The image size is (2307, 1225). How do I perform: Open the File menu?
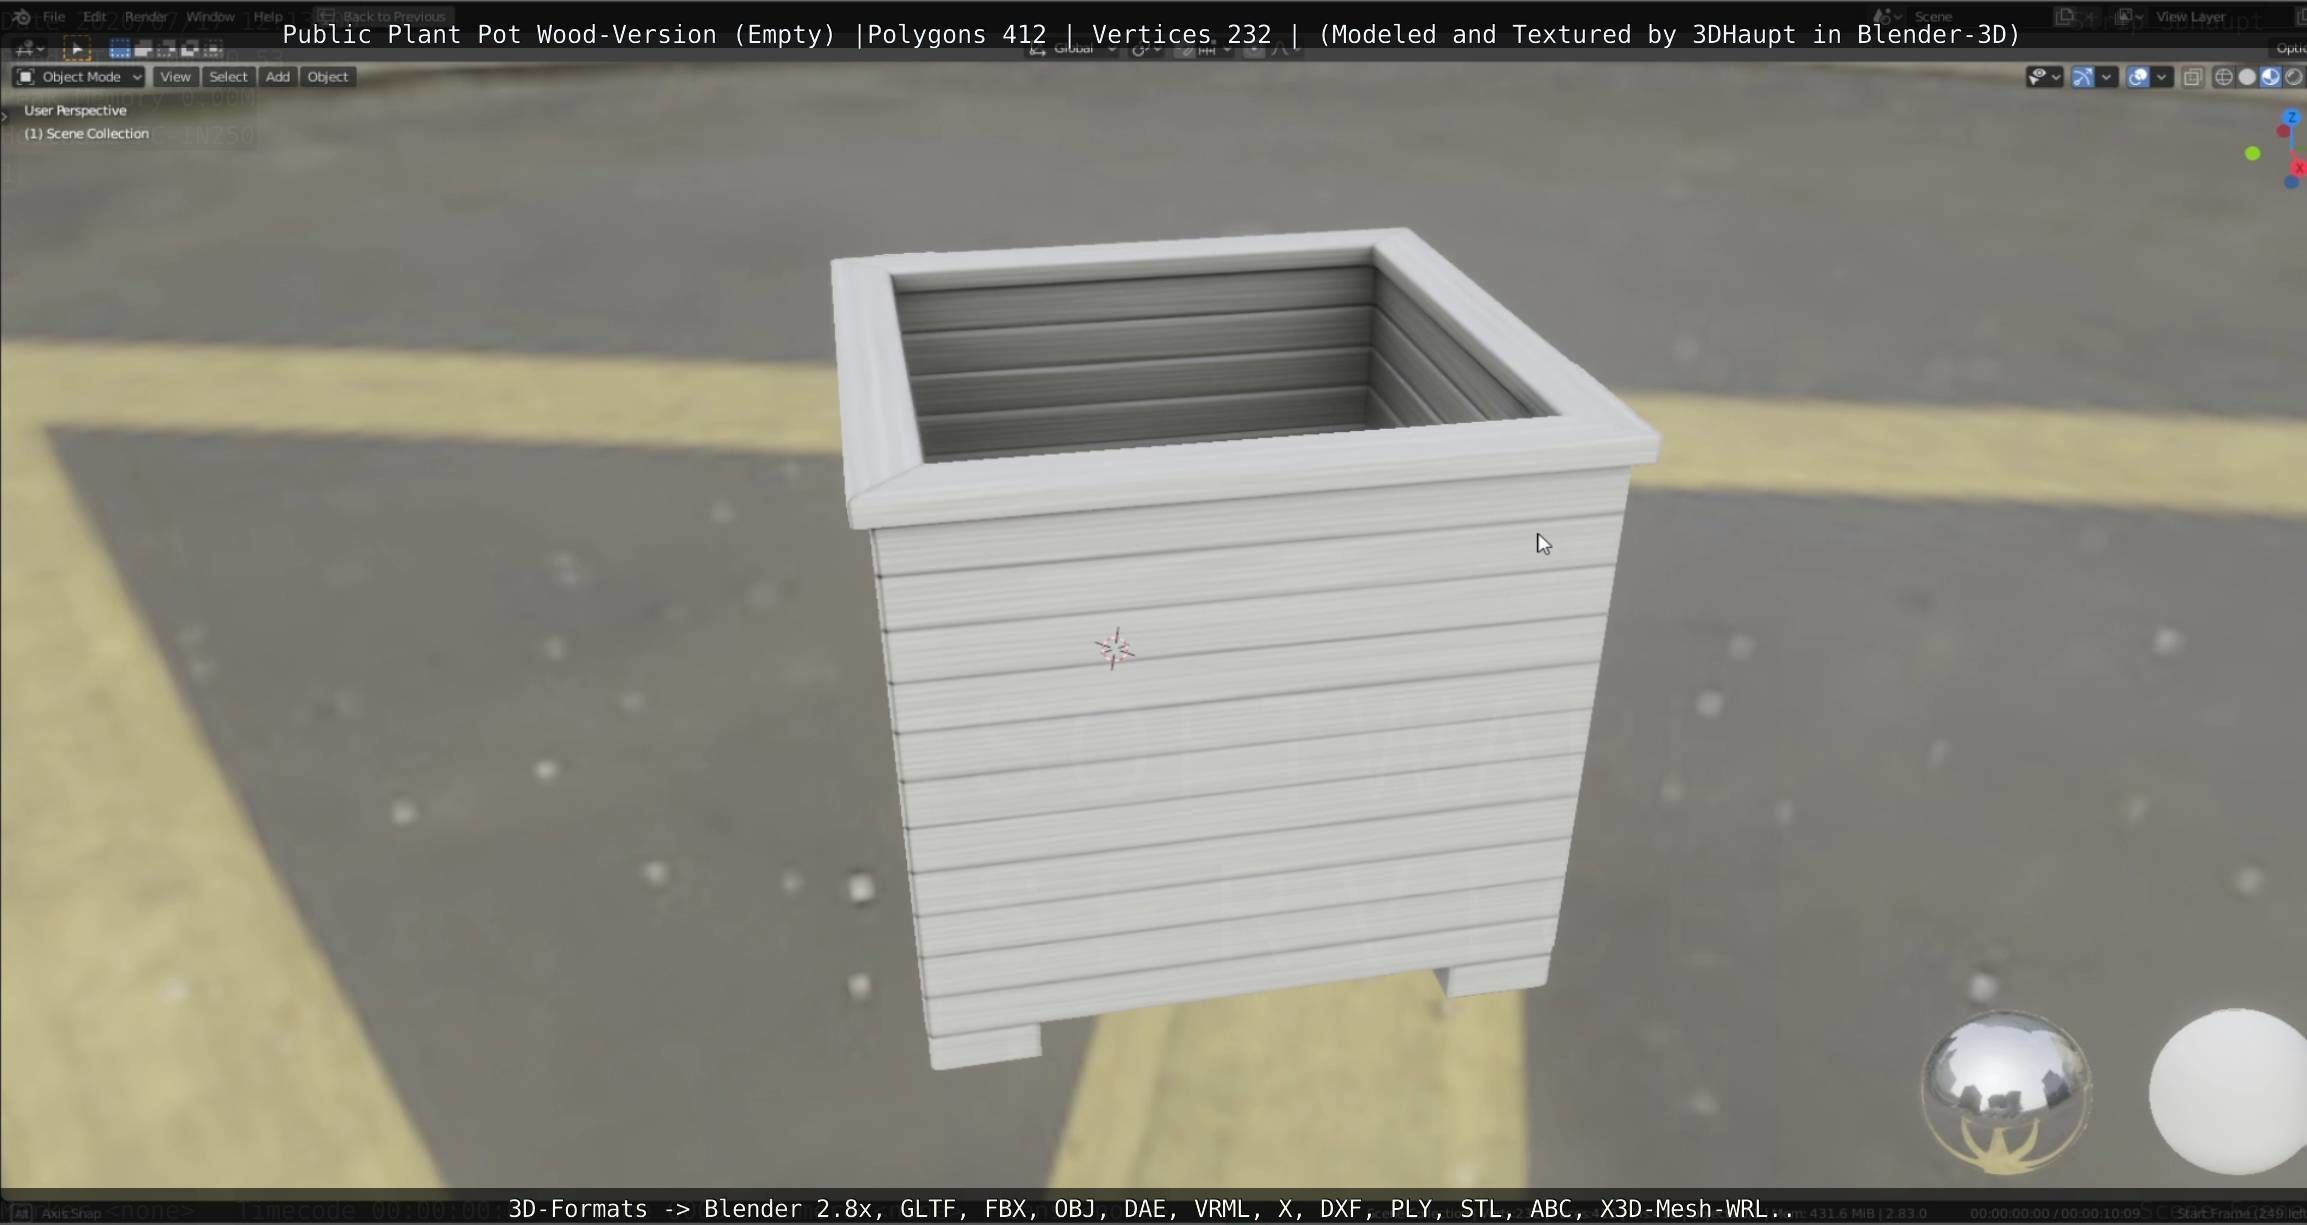coord(54,16)
